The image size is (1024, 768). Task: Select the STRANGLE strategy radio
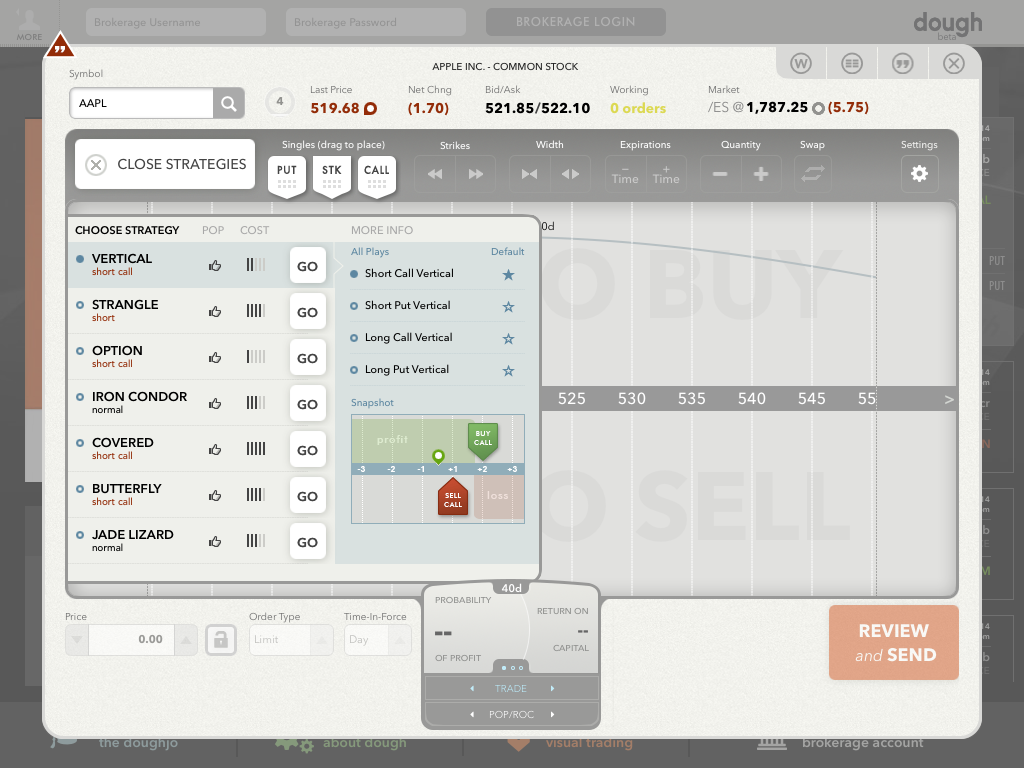(x=80, y=305)
